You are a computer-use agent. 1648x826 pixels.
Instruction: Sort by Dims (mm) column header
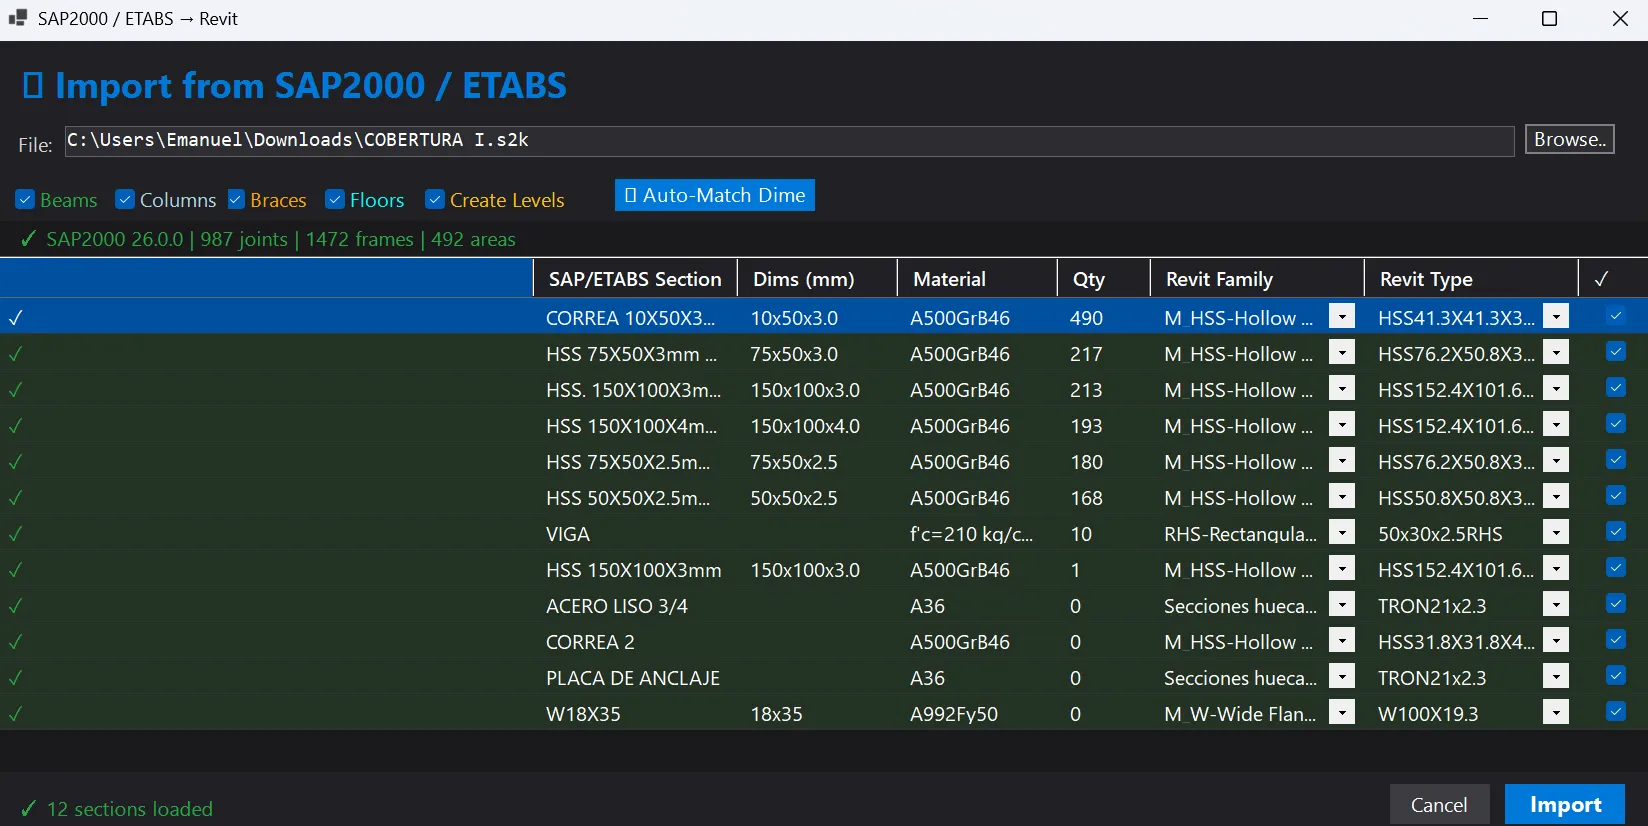click(817, 279)
